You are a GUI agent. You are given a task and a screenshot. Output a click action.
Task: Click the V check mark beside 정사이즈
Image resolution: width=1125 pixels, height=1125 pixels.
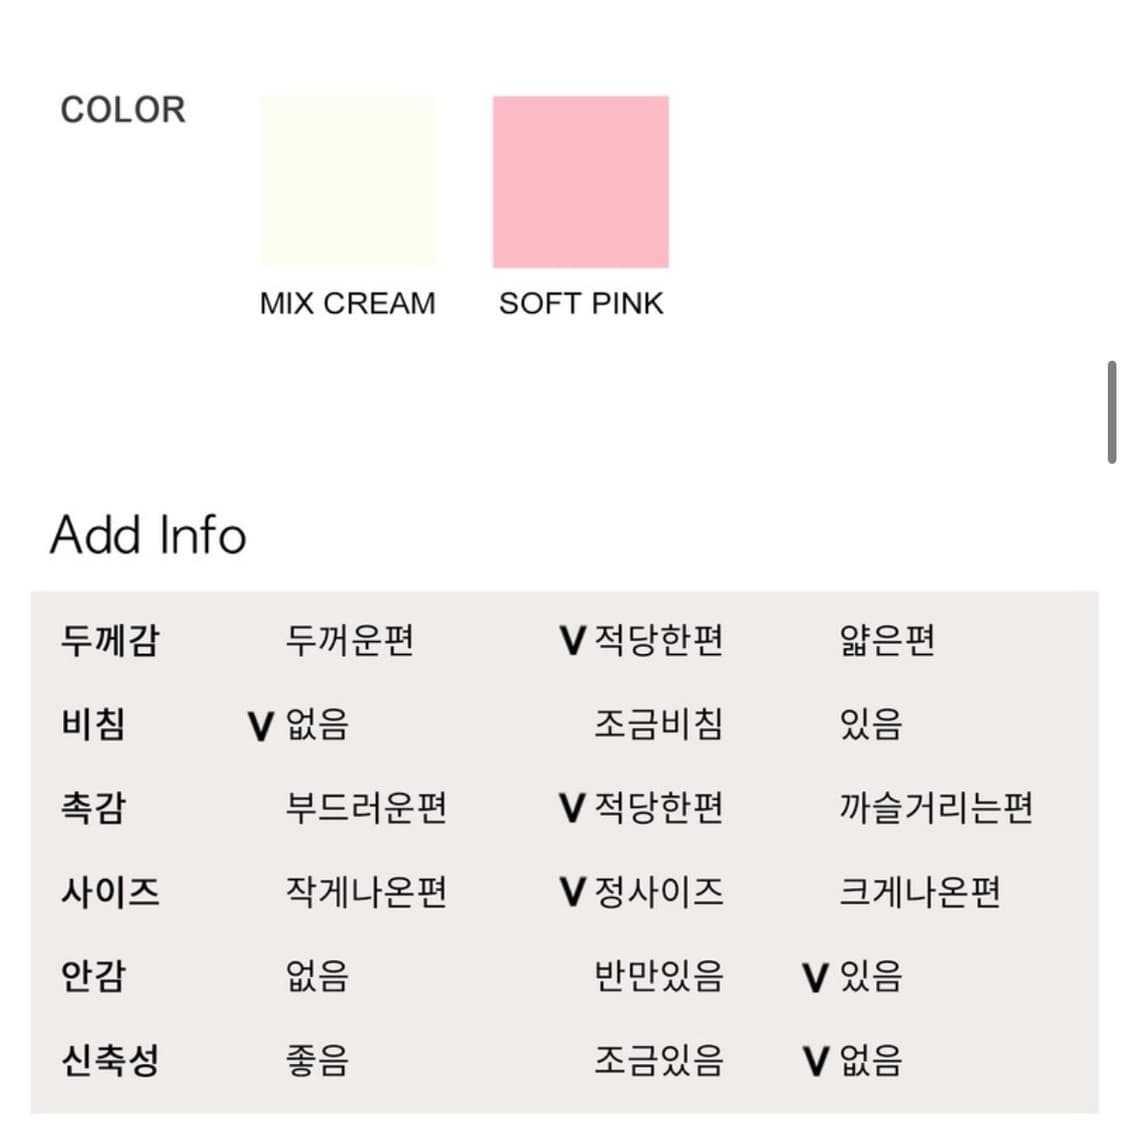pos(571,892)
